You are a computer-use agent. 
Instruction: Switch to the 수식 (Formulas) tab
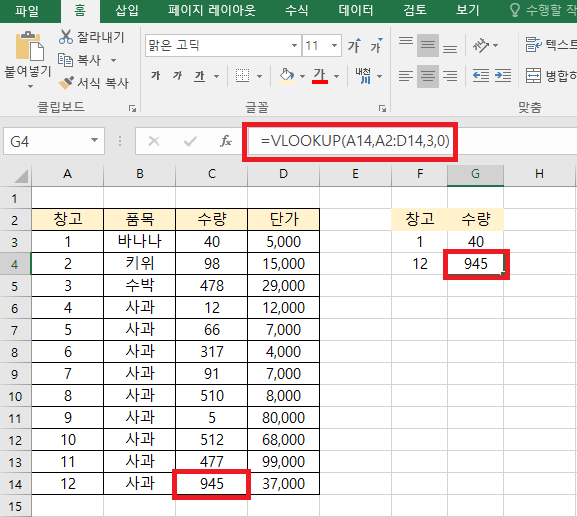click(x=296, y=11)
